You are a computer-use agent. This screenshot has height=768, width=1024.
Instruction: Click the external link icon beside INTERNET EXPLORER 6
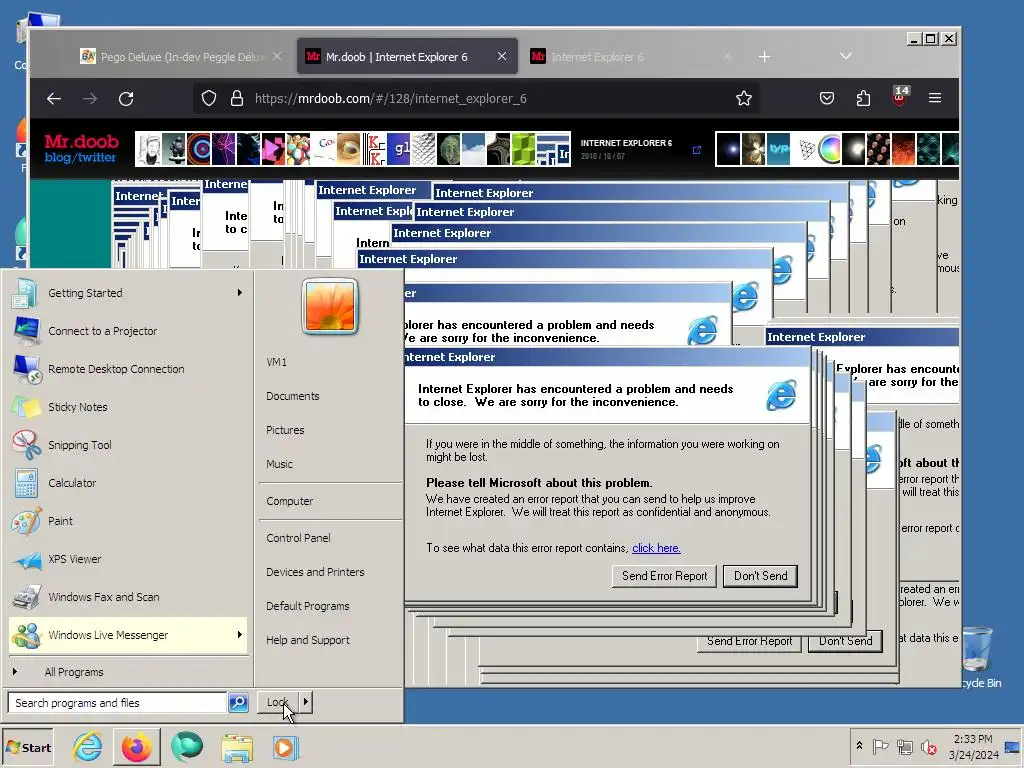(x=697, y=150)
